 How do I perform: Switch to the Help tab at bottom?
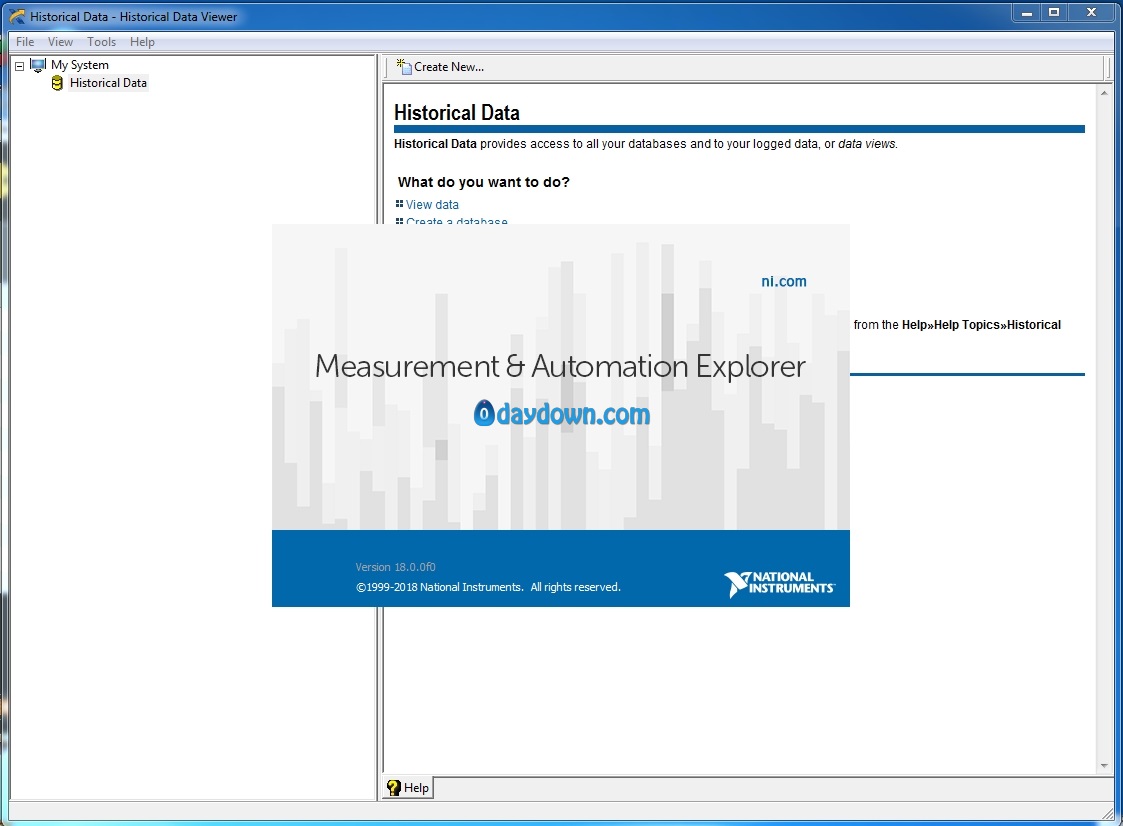(408, 787)
